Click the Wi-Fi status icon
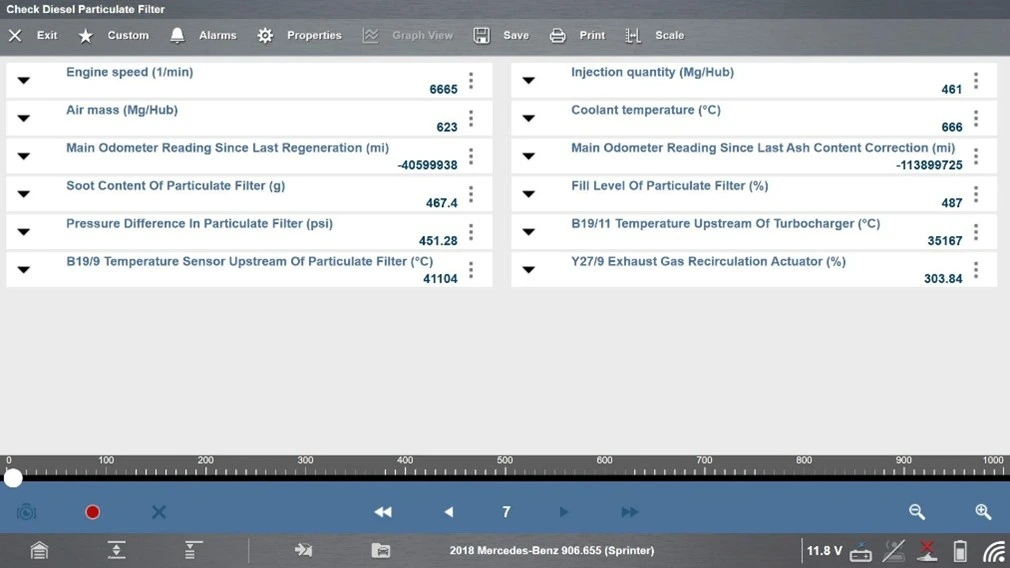The height and width of the screenshot is (568, 1010). pos(993,550)
